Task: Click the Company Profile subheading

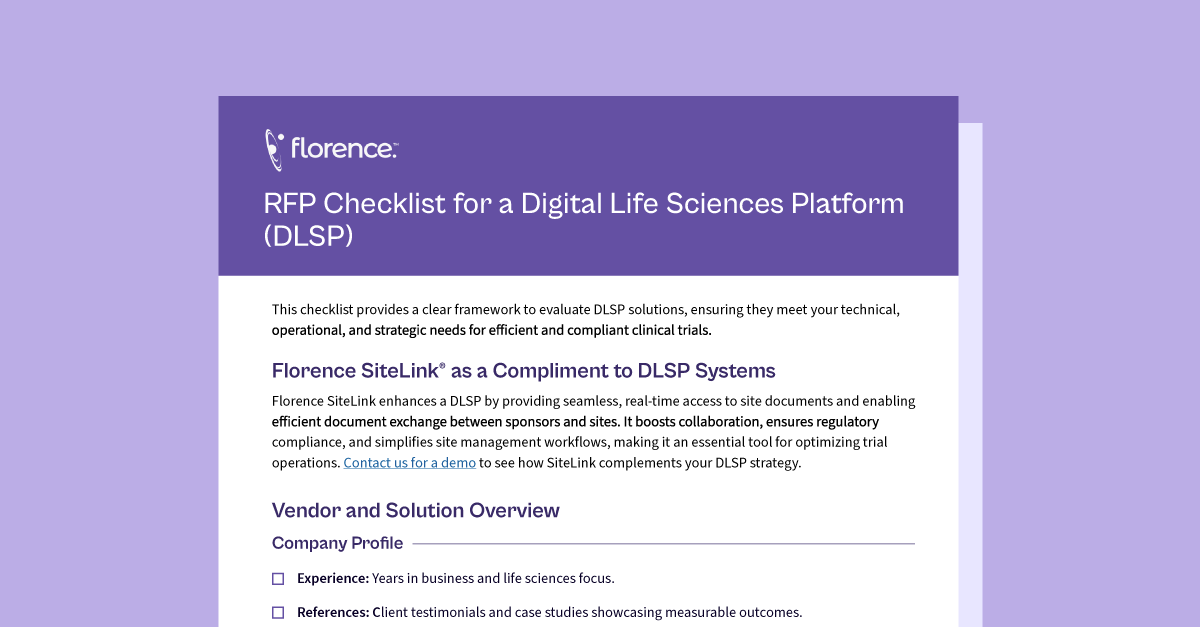Action: 338,543
